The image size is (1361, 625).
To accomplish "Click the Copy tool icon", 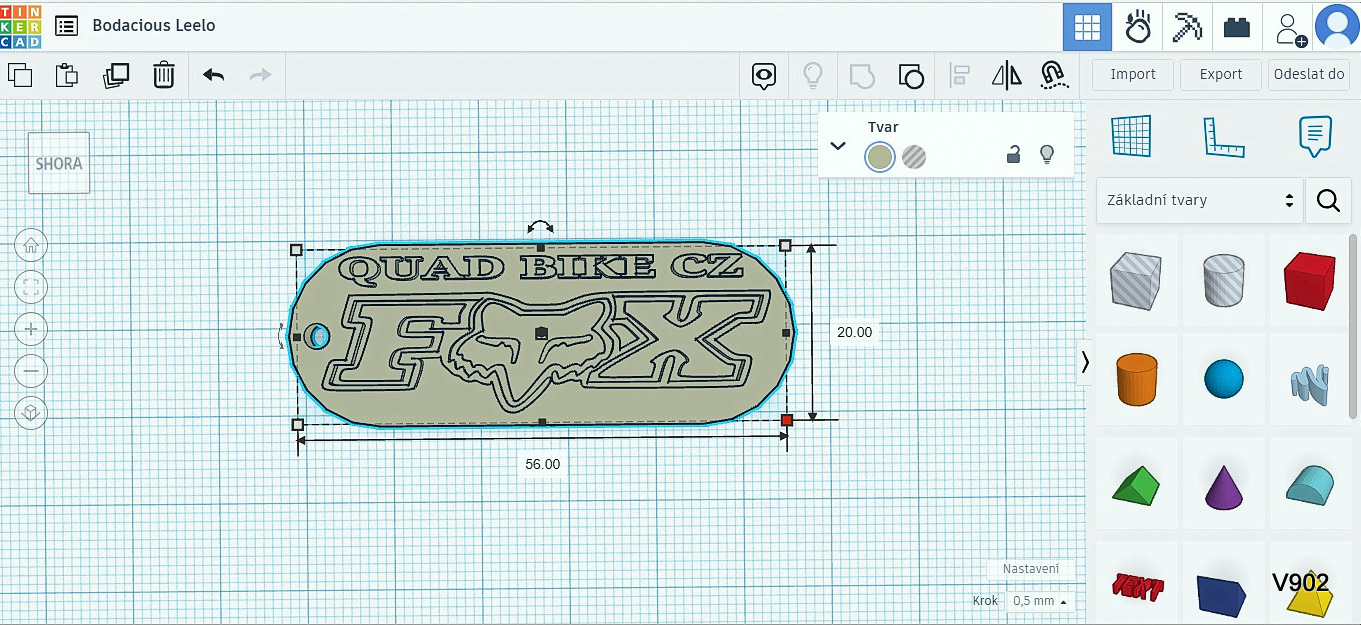I will pyautogui.click(x=20, y=75).
